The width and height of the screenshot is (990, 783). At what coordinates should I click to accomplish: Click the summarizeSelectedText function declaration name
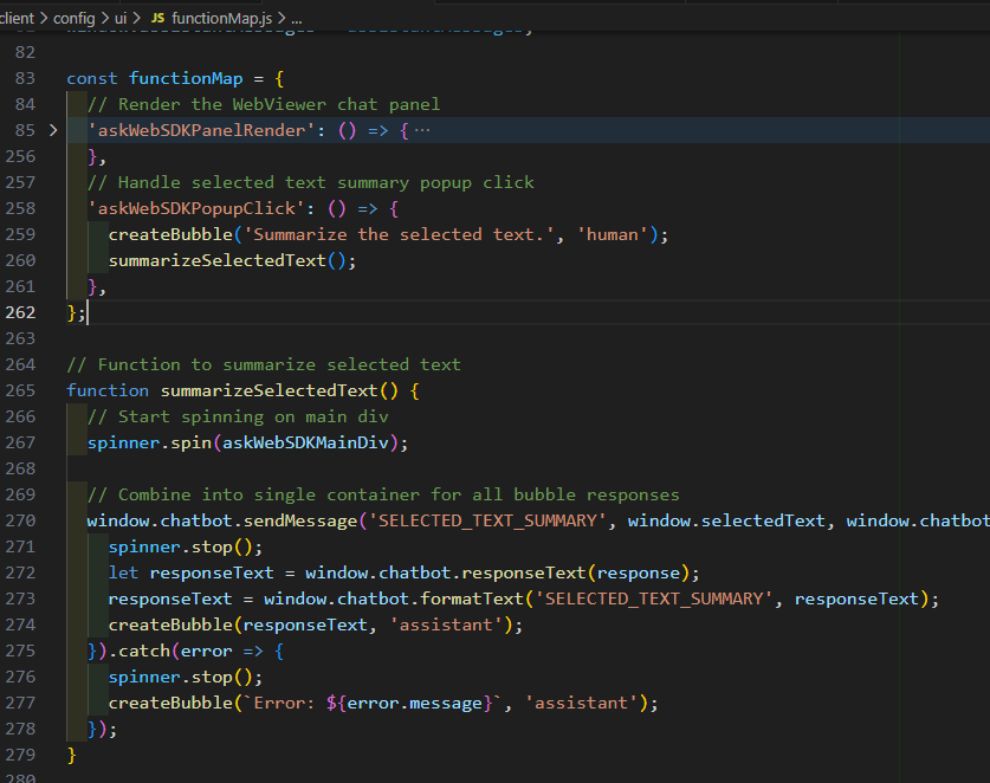point(269,390)
